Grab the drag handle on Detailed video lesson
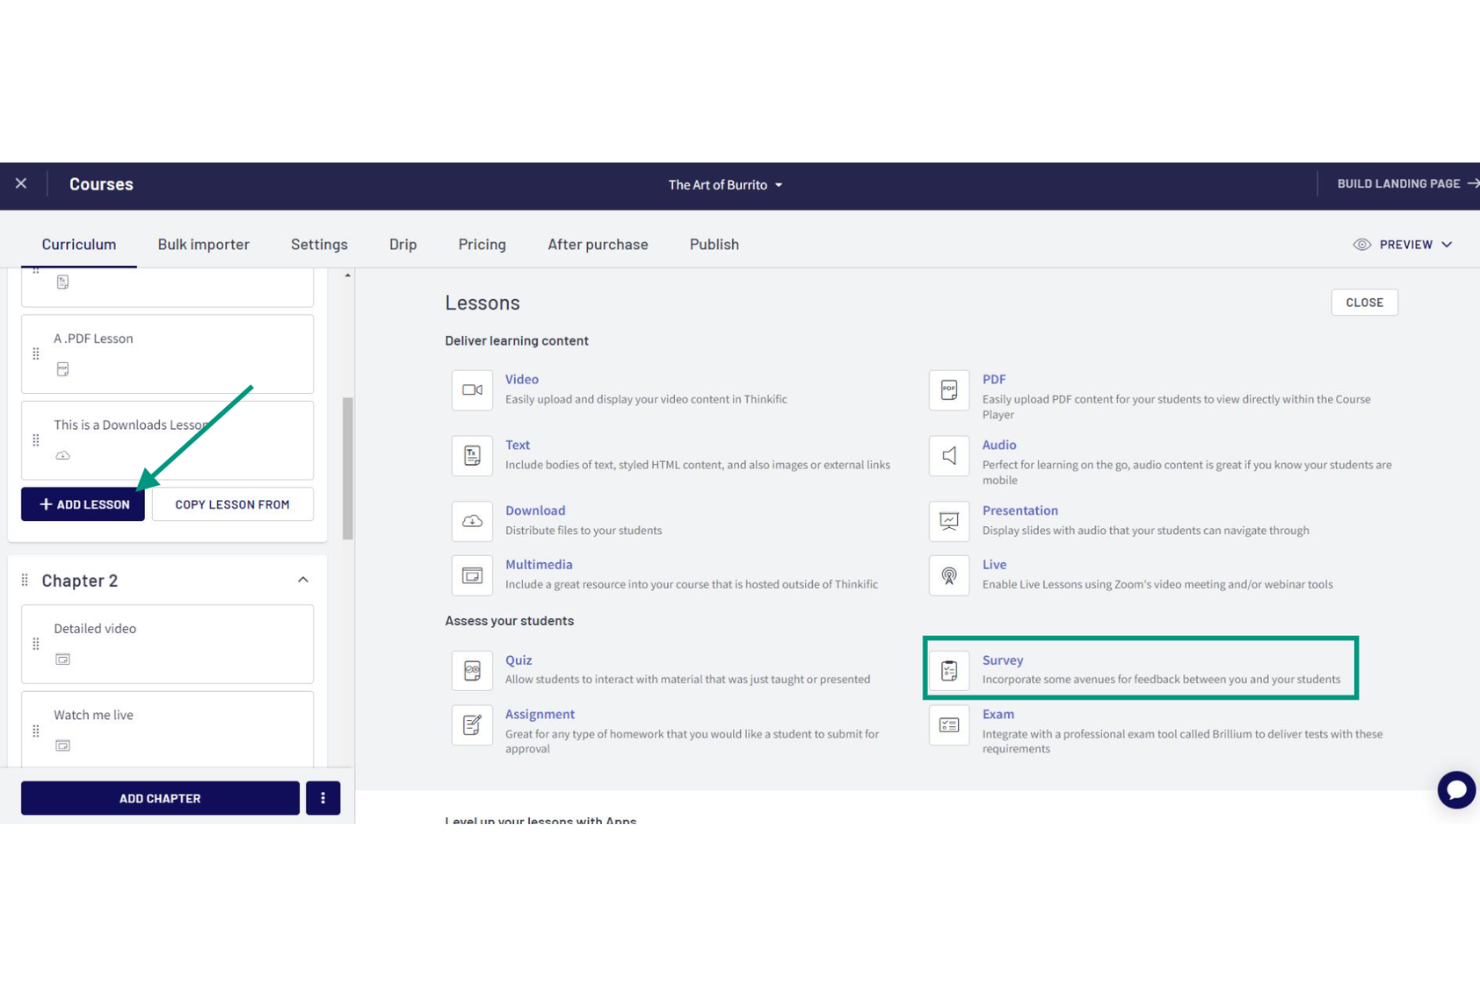Screen dimensions: 1480x987 tap(35, 644)
